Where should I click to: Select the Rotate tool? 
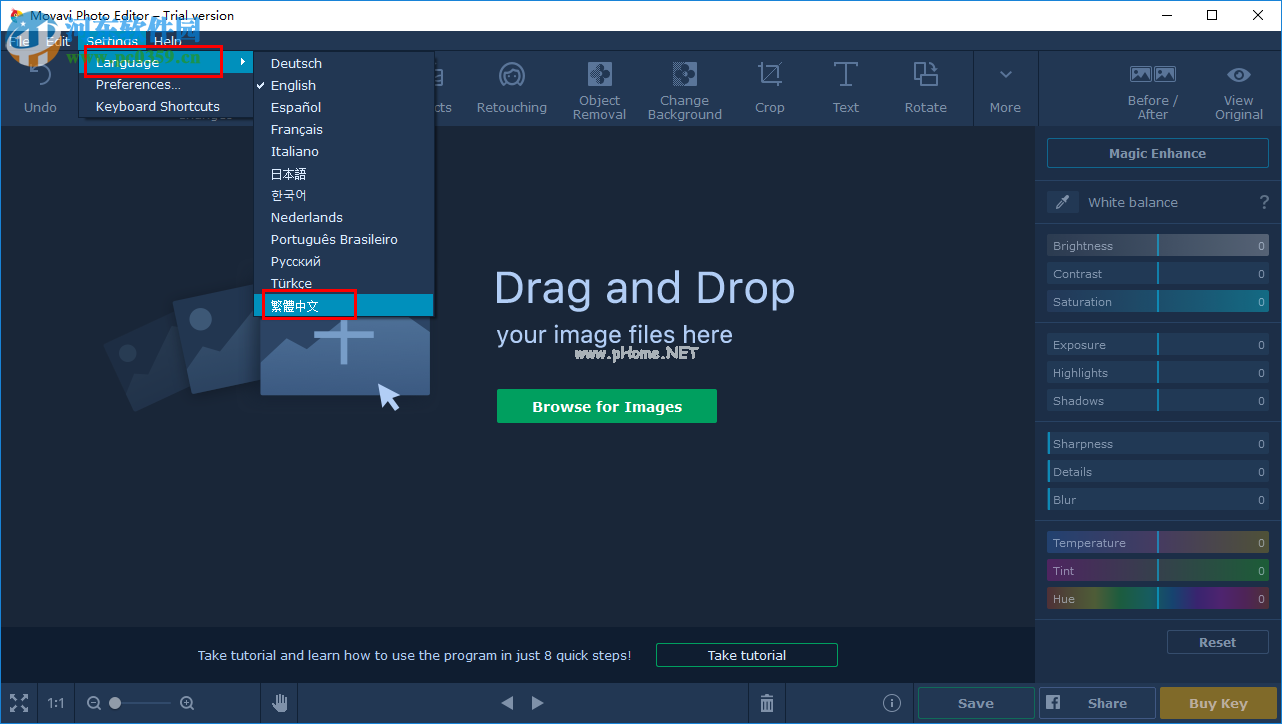tap(925, 88)
